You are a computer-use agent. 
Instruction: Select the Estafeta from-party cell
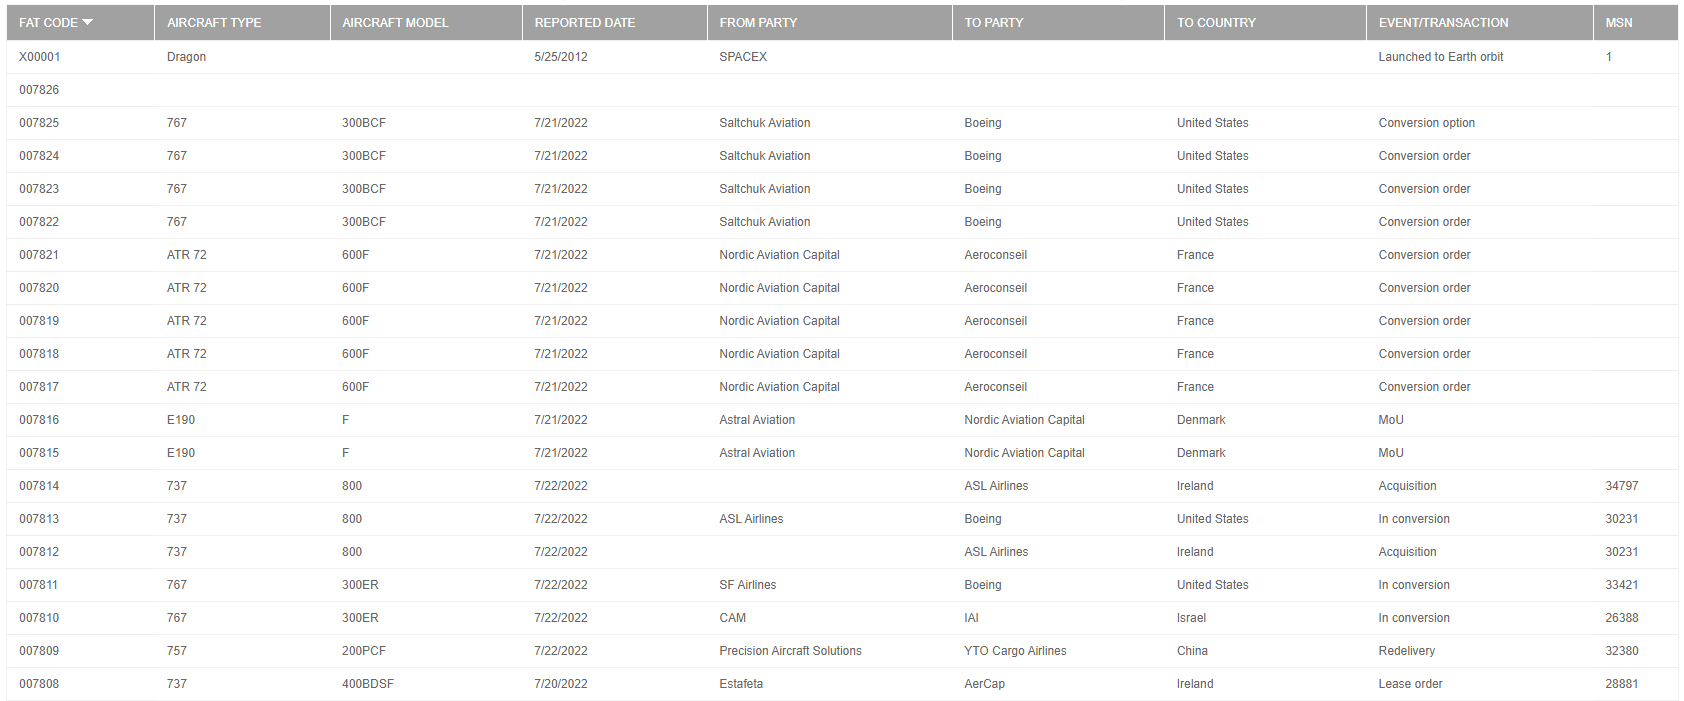coord(741,684)
